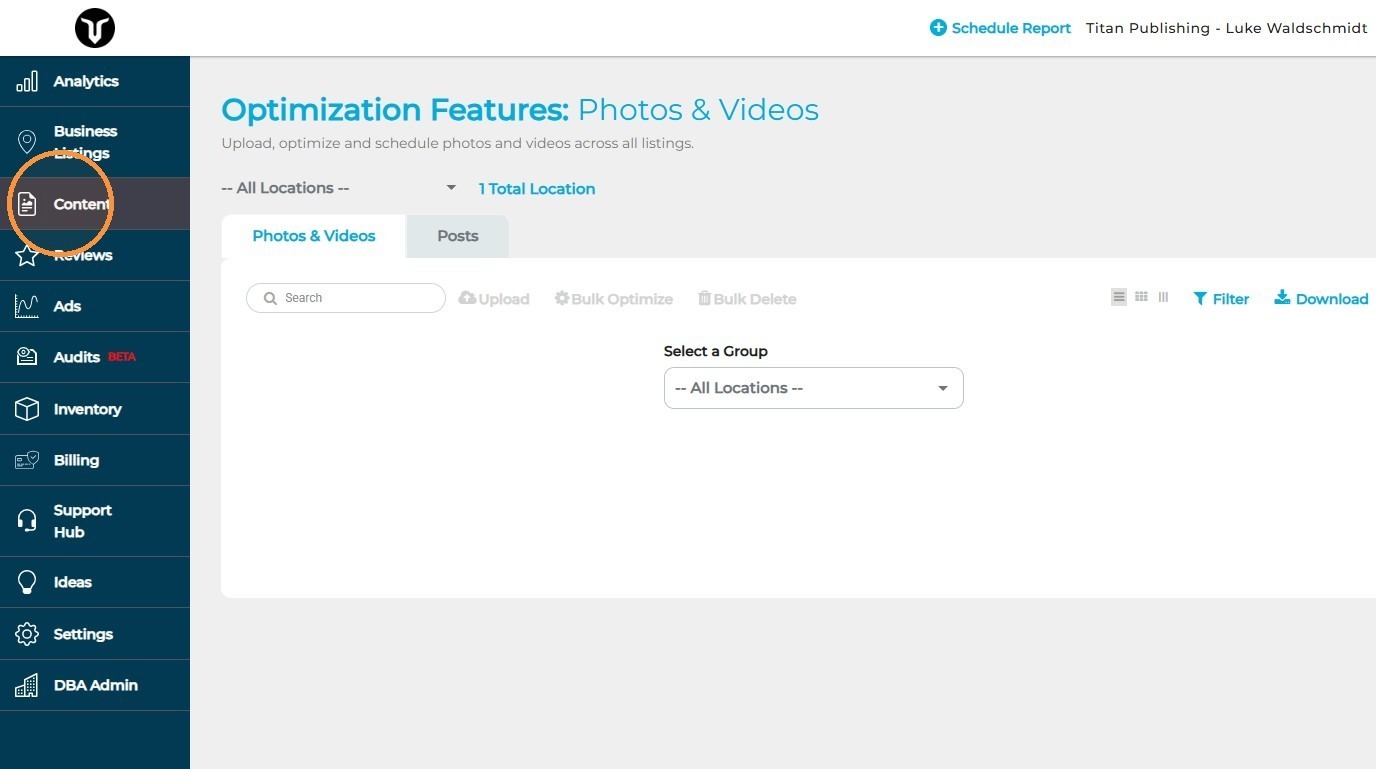1376x769 pixels.
Task: Click the Business Listings map pin icon
Action: click(x=27, y=142)
